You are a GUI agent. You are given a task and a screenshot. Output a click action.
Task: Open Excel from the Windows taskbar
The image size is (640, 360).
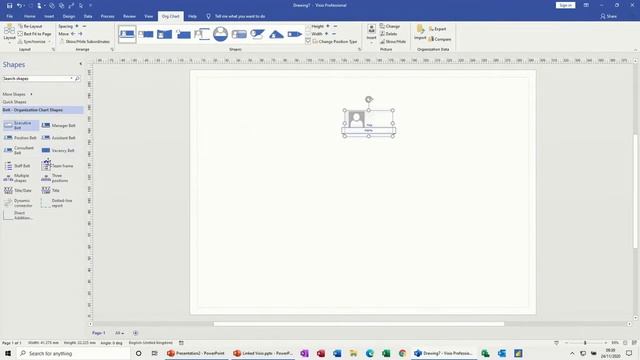pos(386,353)
